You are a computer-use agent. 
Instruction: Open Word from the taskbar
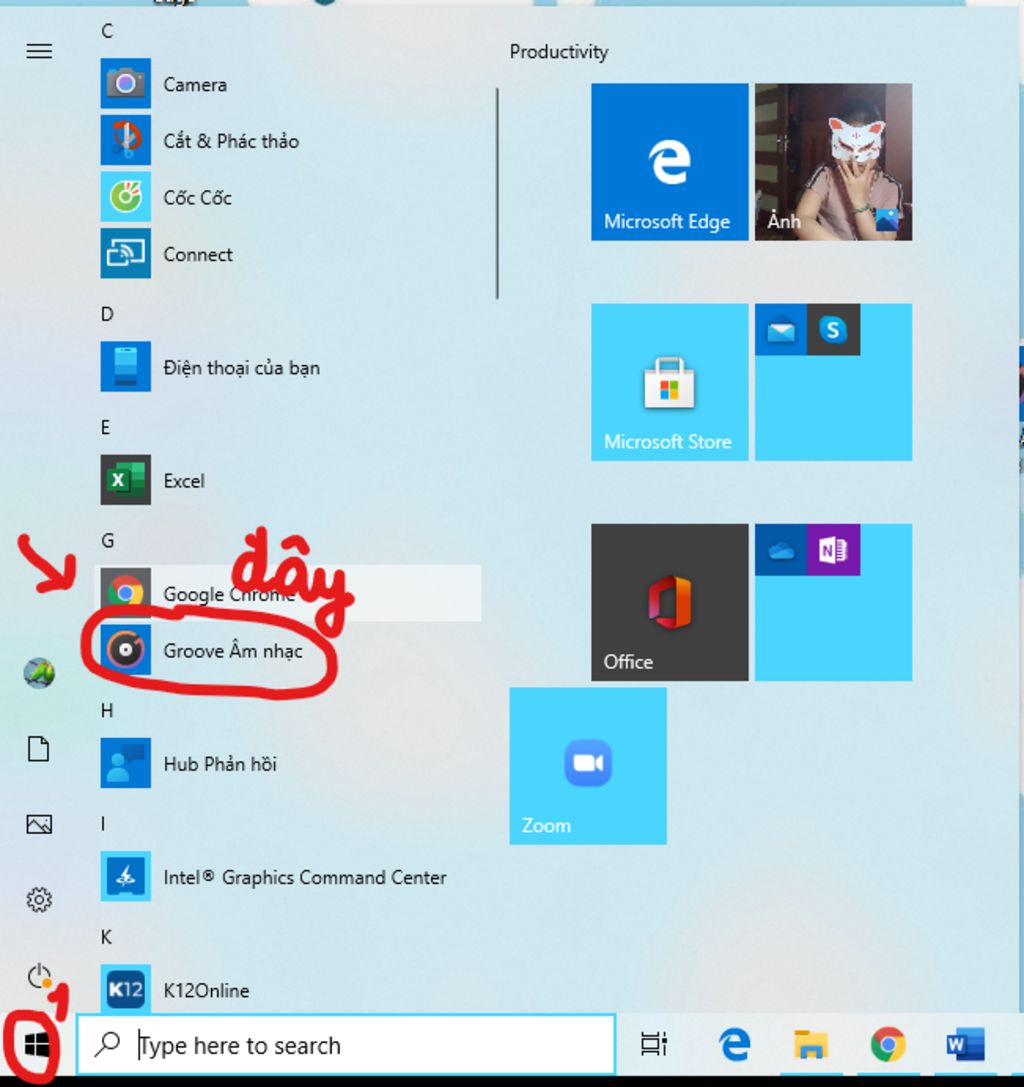click(965, 1044)
